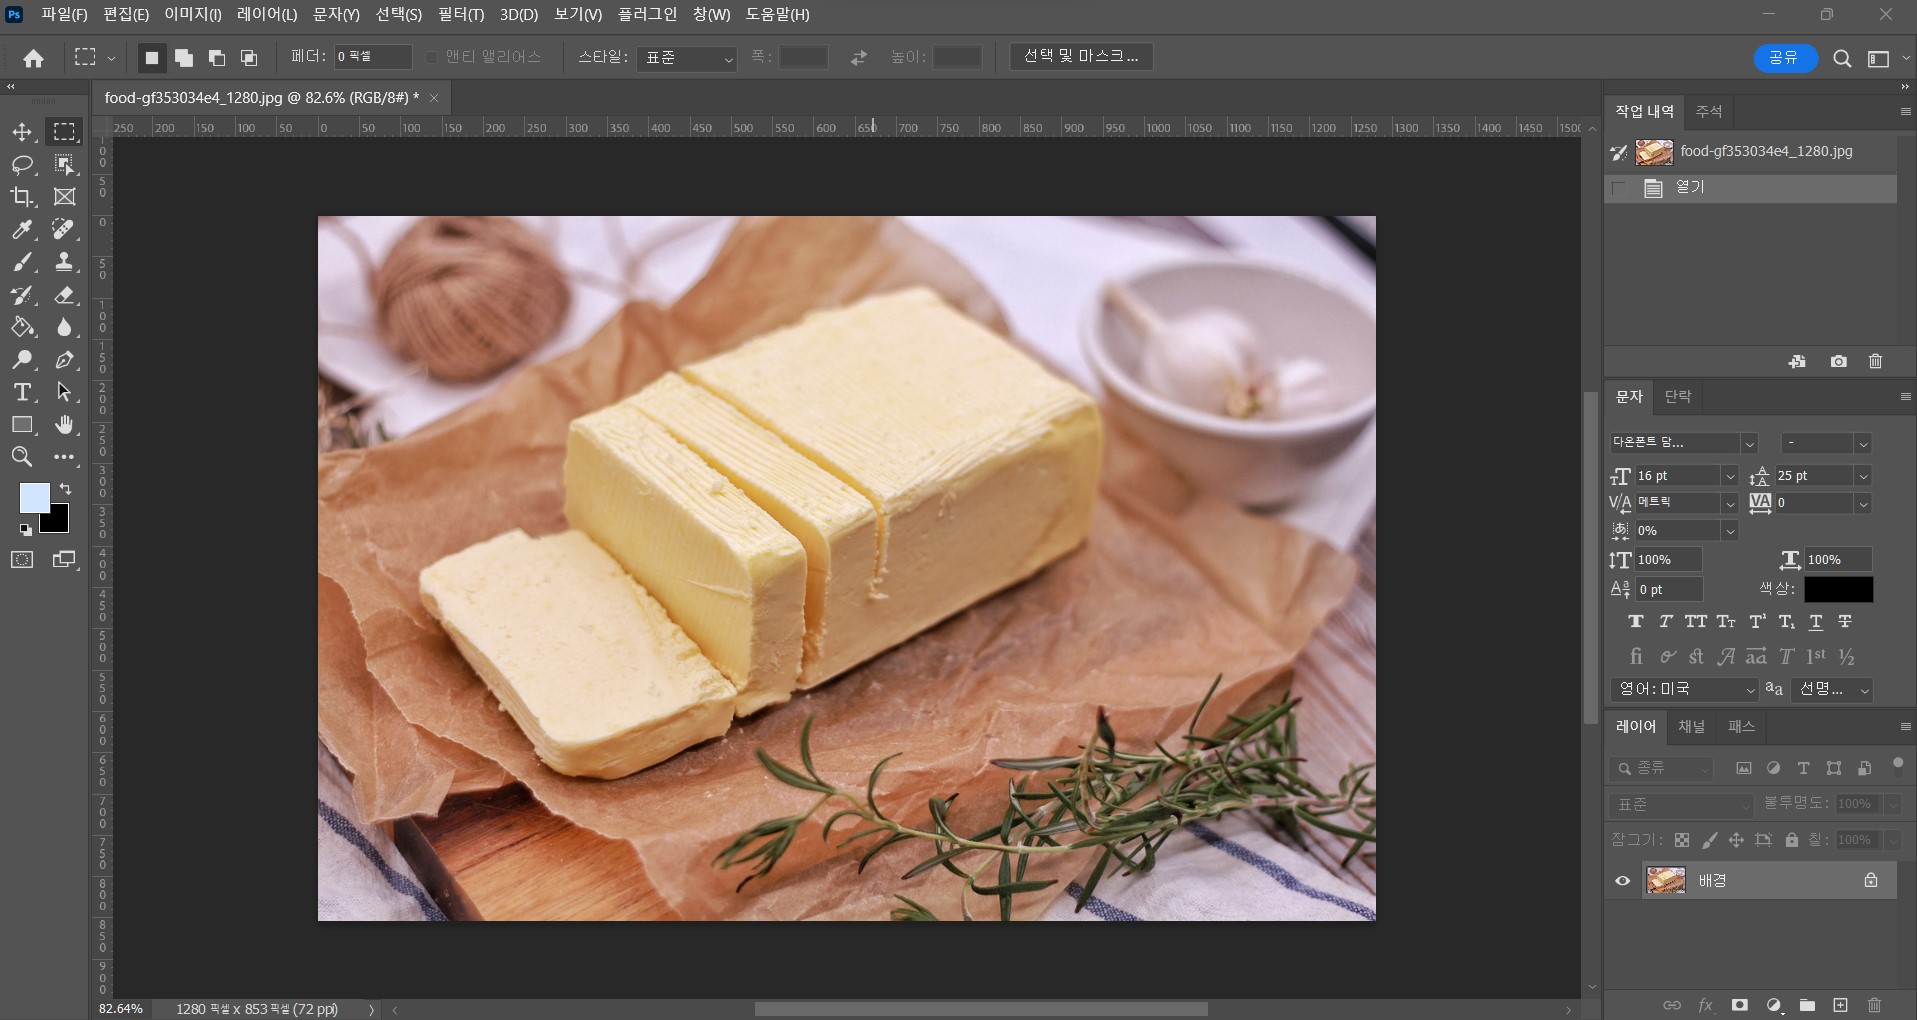Select the Zoom tool
The width and height of the screenshot is (1917, 1020).
click(22, 457)
